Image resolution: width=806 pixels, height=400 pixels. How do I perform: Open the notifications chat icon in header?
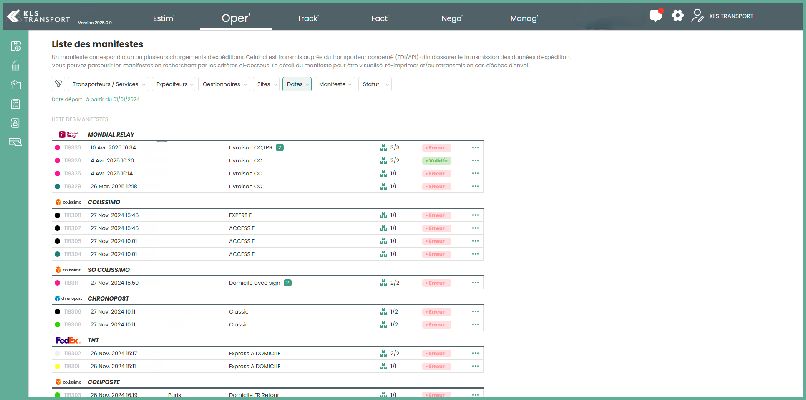pos(656,16)
